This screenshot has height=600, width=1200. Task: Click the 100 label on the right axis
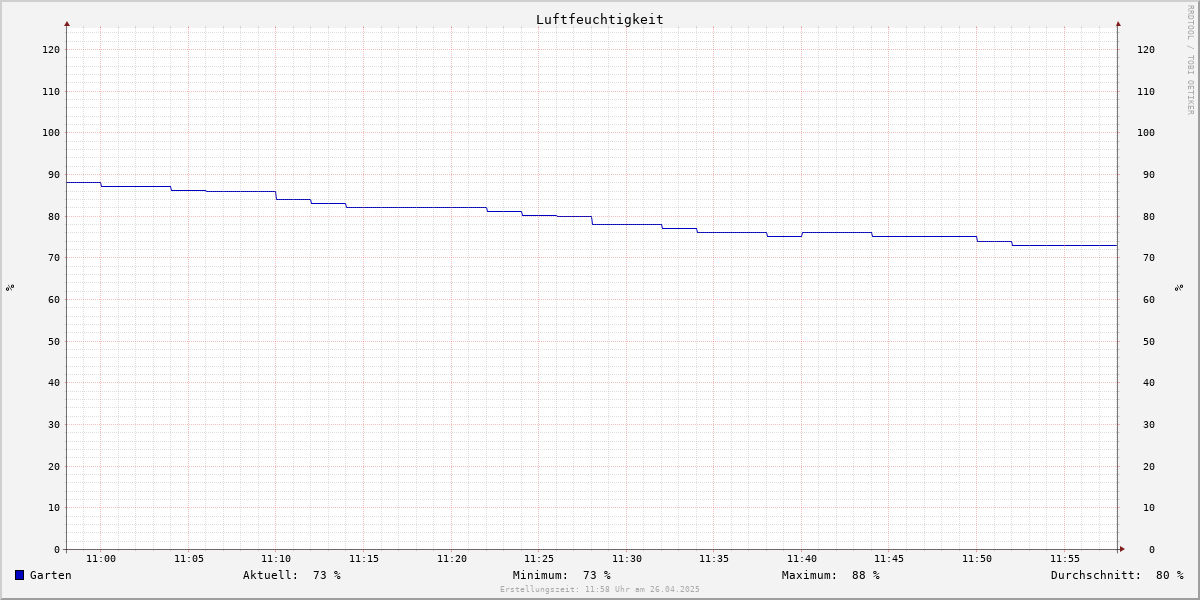click(x=1146, y=133)
